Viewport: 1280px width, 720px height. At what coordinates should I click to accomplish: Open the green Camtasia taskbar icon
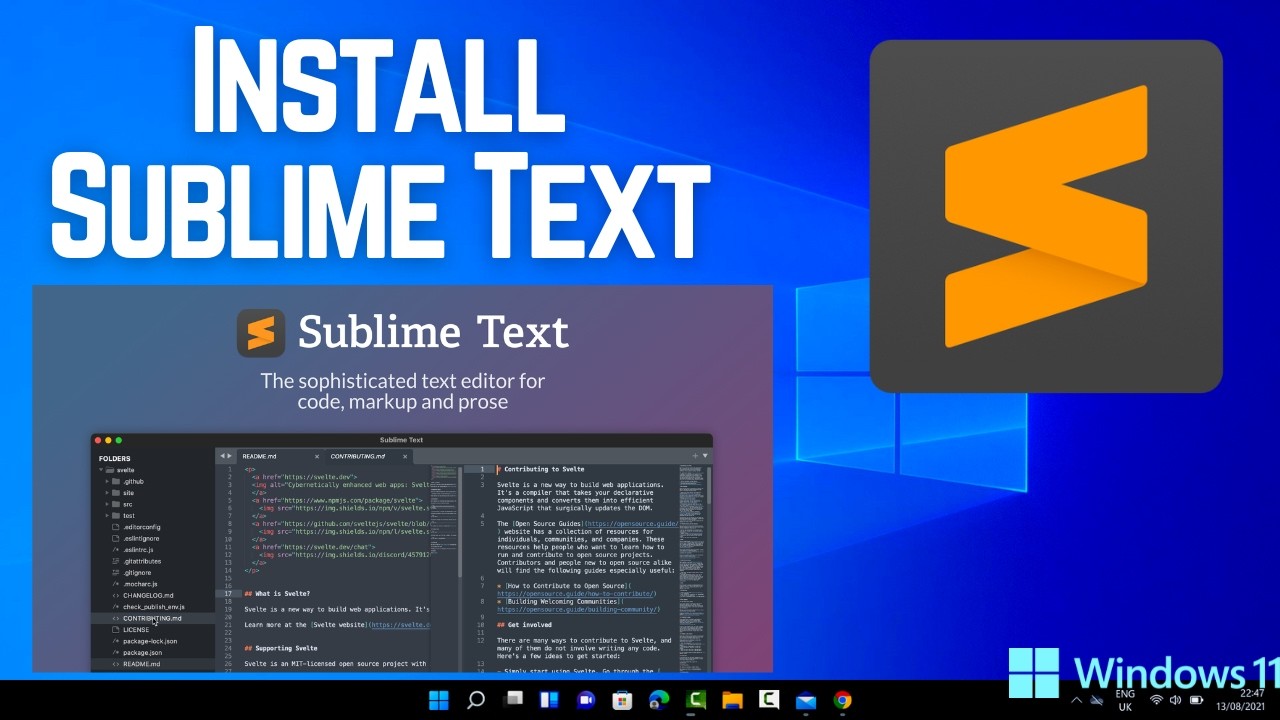pos(696,700)
